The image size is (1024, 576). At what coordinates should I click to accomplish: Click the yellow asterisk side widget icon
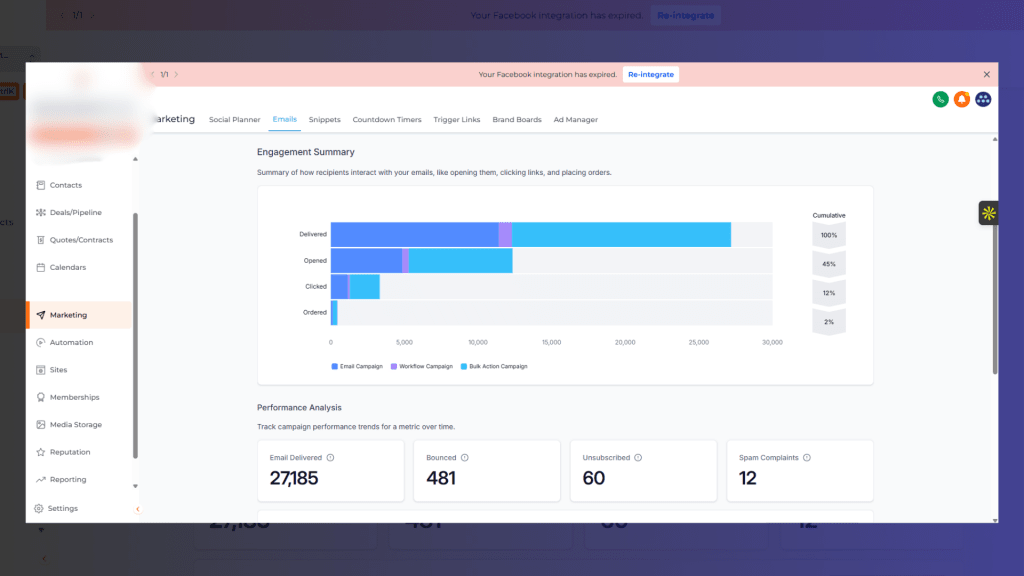click(x=988, y=212)
